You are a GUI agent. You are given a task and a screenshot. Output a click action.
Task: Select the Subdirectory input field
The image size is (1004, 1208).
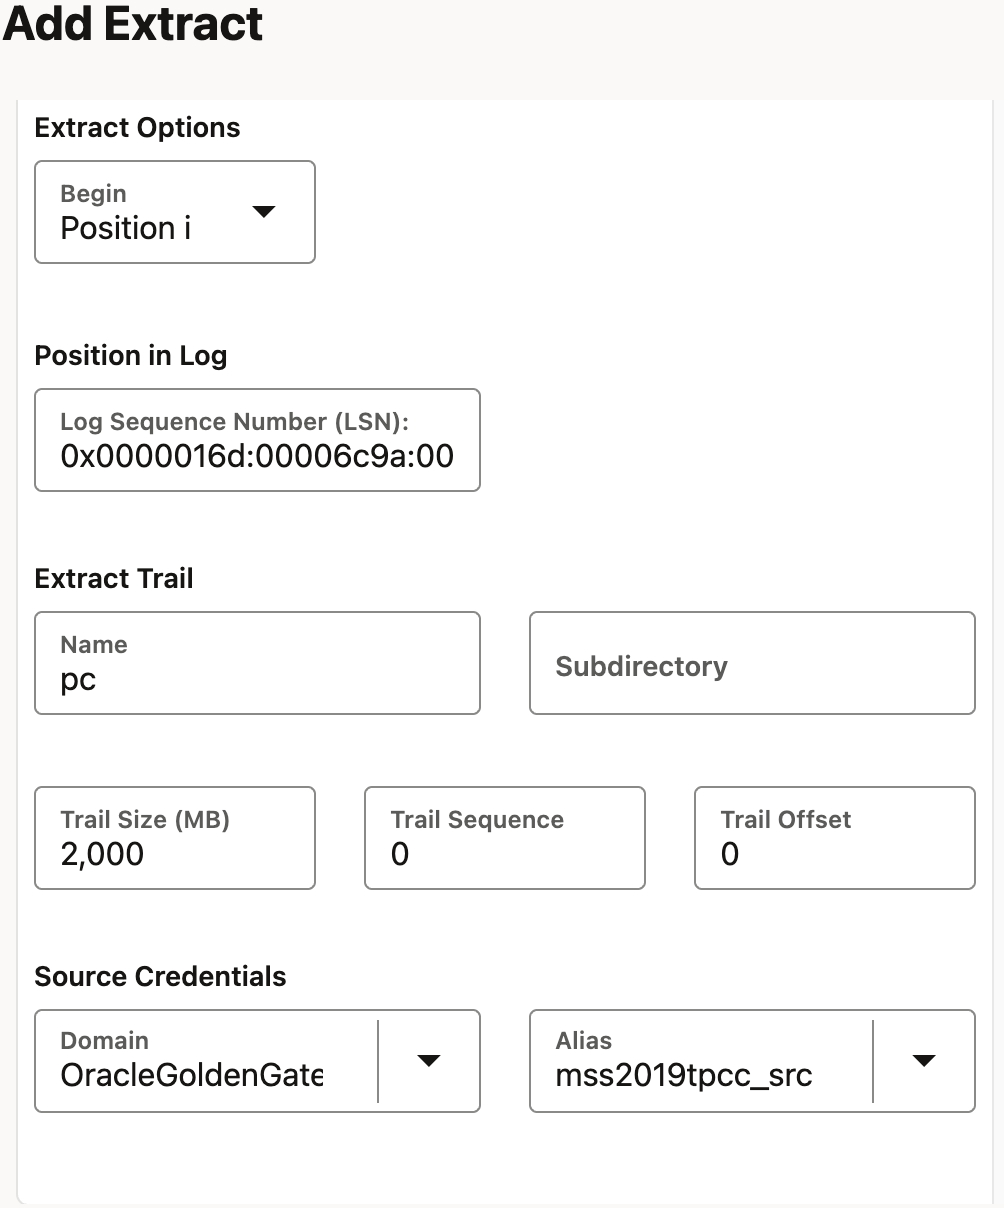[x=751, y=663]
